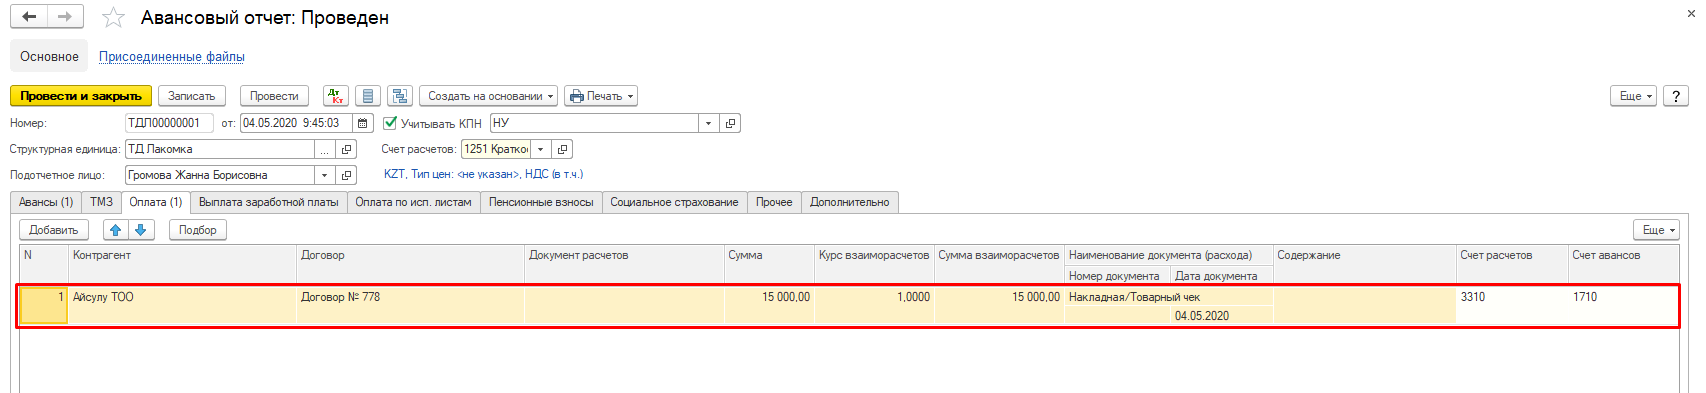Open the table's Еще menu
Image resolution: width=1706 pixels, height=393 pixels.
pyautogui.click(x=1657, y=230)
